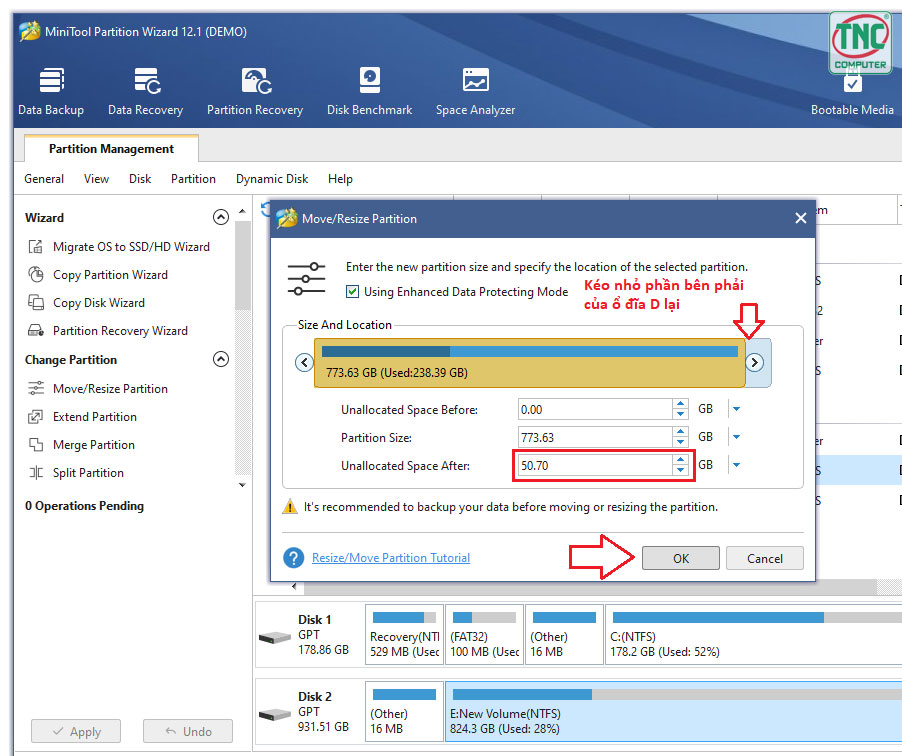The height and width of the screenshot is (756, 902).
Task: Select the (Other) 16 MB partition on Disk 1
Action: tap(564, 635)
